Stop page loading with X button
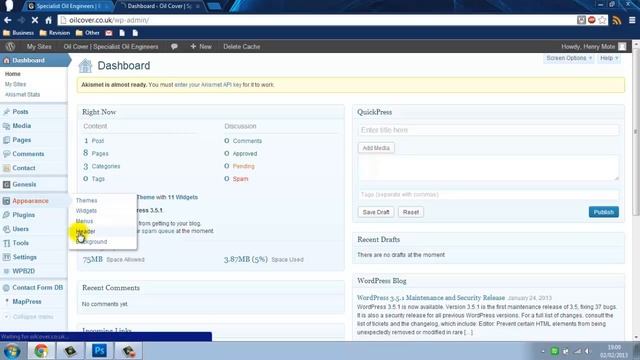 (x=35, y=20)
